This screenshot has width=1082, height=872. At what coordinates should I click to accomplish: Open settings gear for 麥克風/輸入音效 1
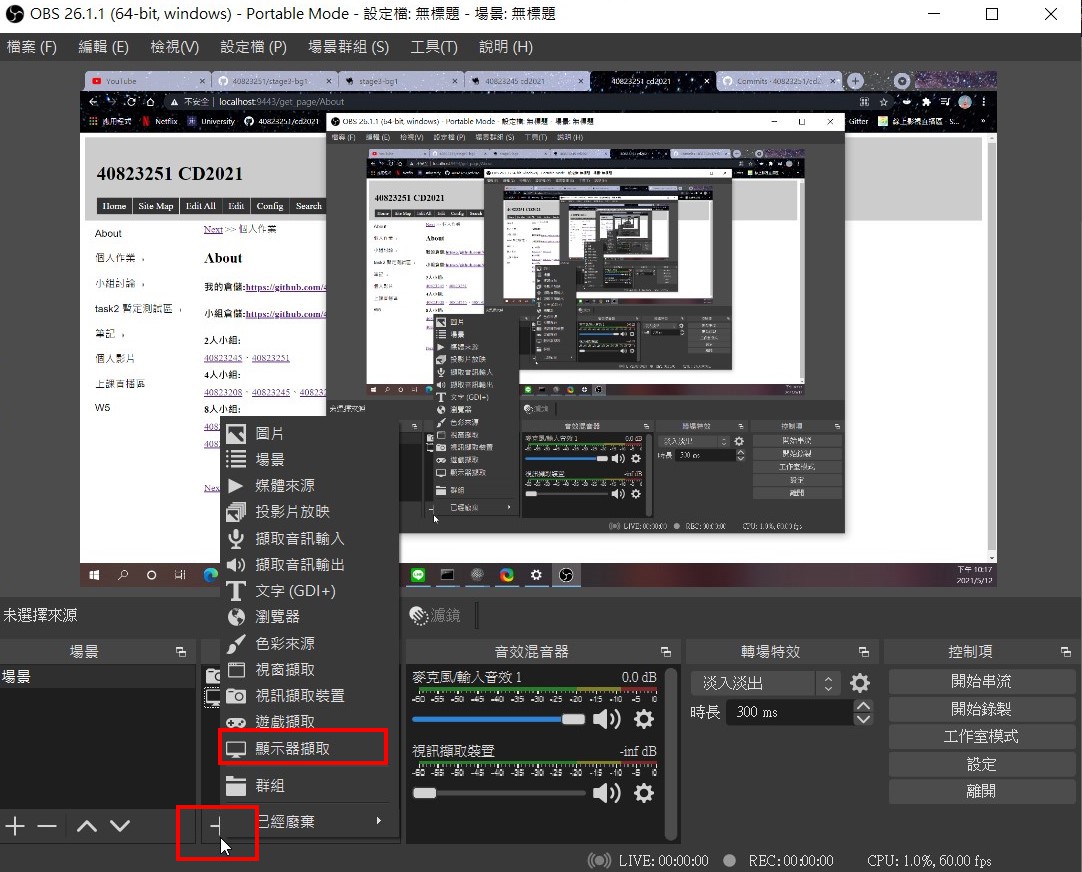point(644,719)
